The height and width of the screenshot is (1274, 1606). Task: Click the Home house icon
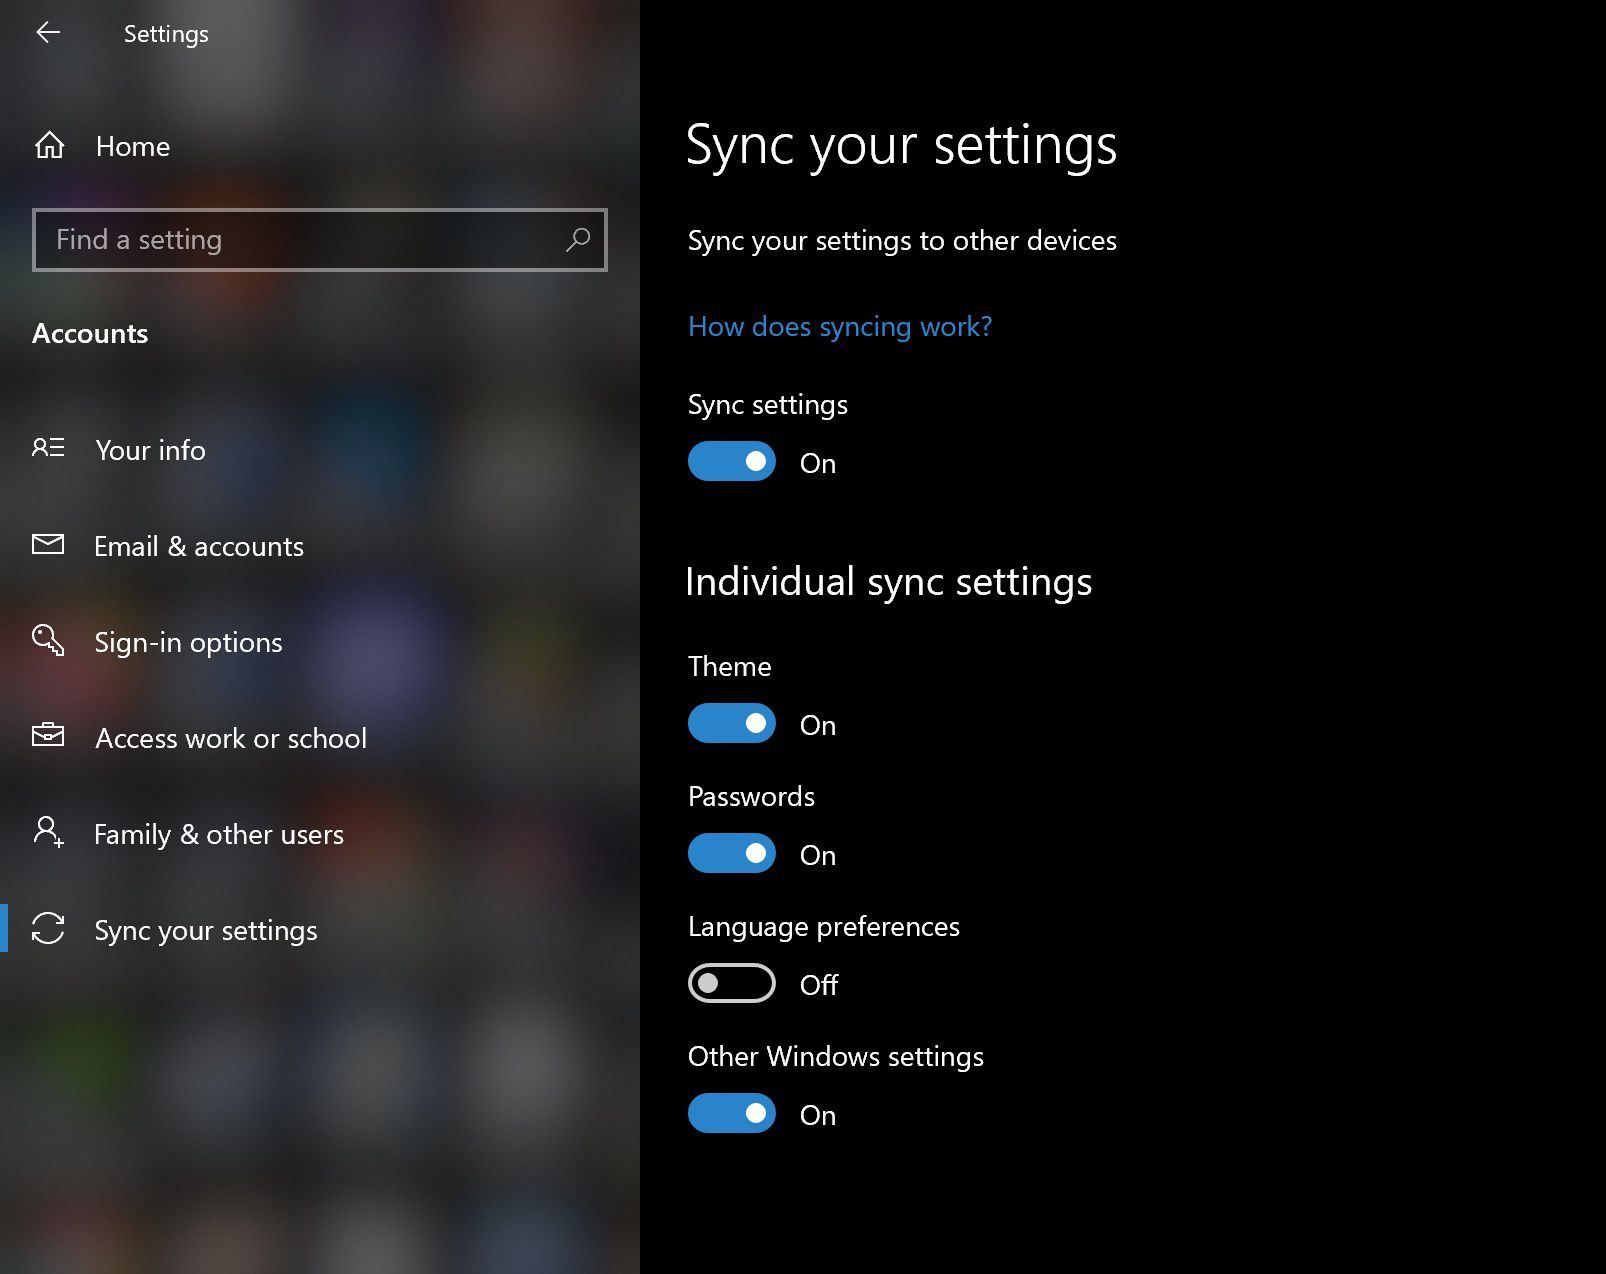point(49,146)
